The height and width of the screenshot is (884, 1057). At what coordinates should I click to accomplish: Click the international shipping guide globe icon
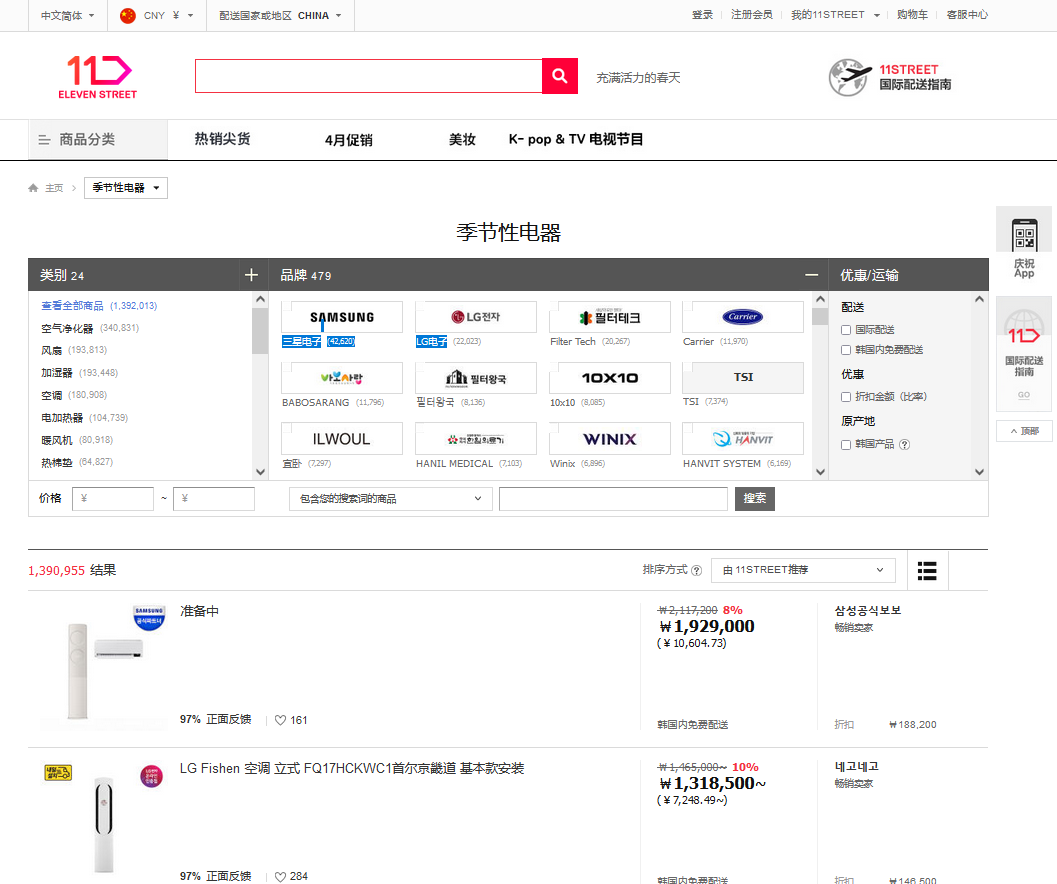[x=849, y=77]
